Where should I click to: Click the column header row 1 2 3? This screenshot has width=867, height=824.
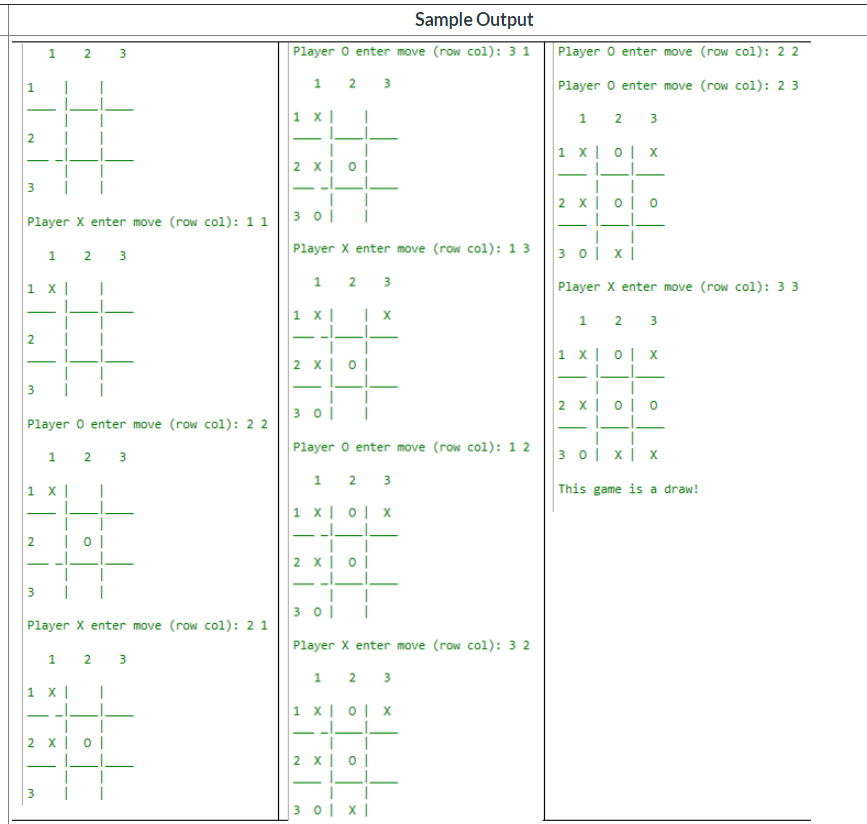click(x=87, y=53)
